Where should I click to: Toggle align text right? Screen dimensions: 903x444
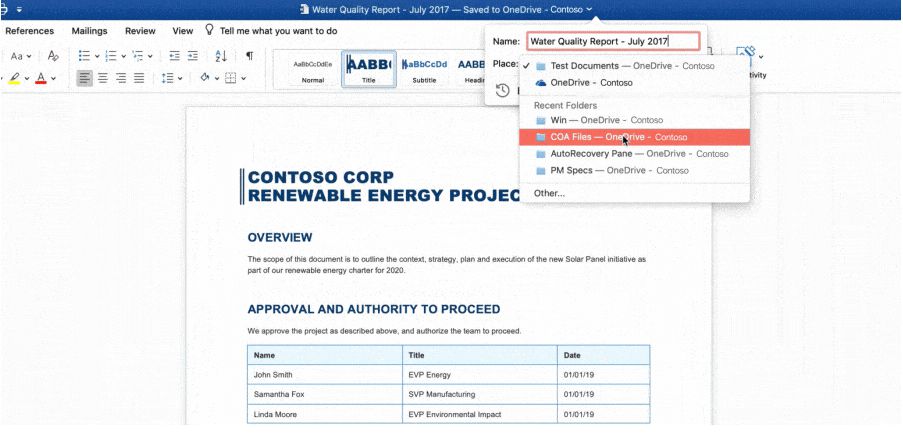121,78
